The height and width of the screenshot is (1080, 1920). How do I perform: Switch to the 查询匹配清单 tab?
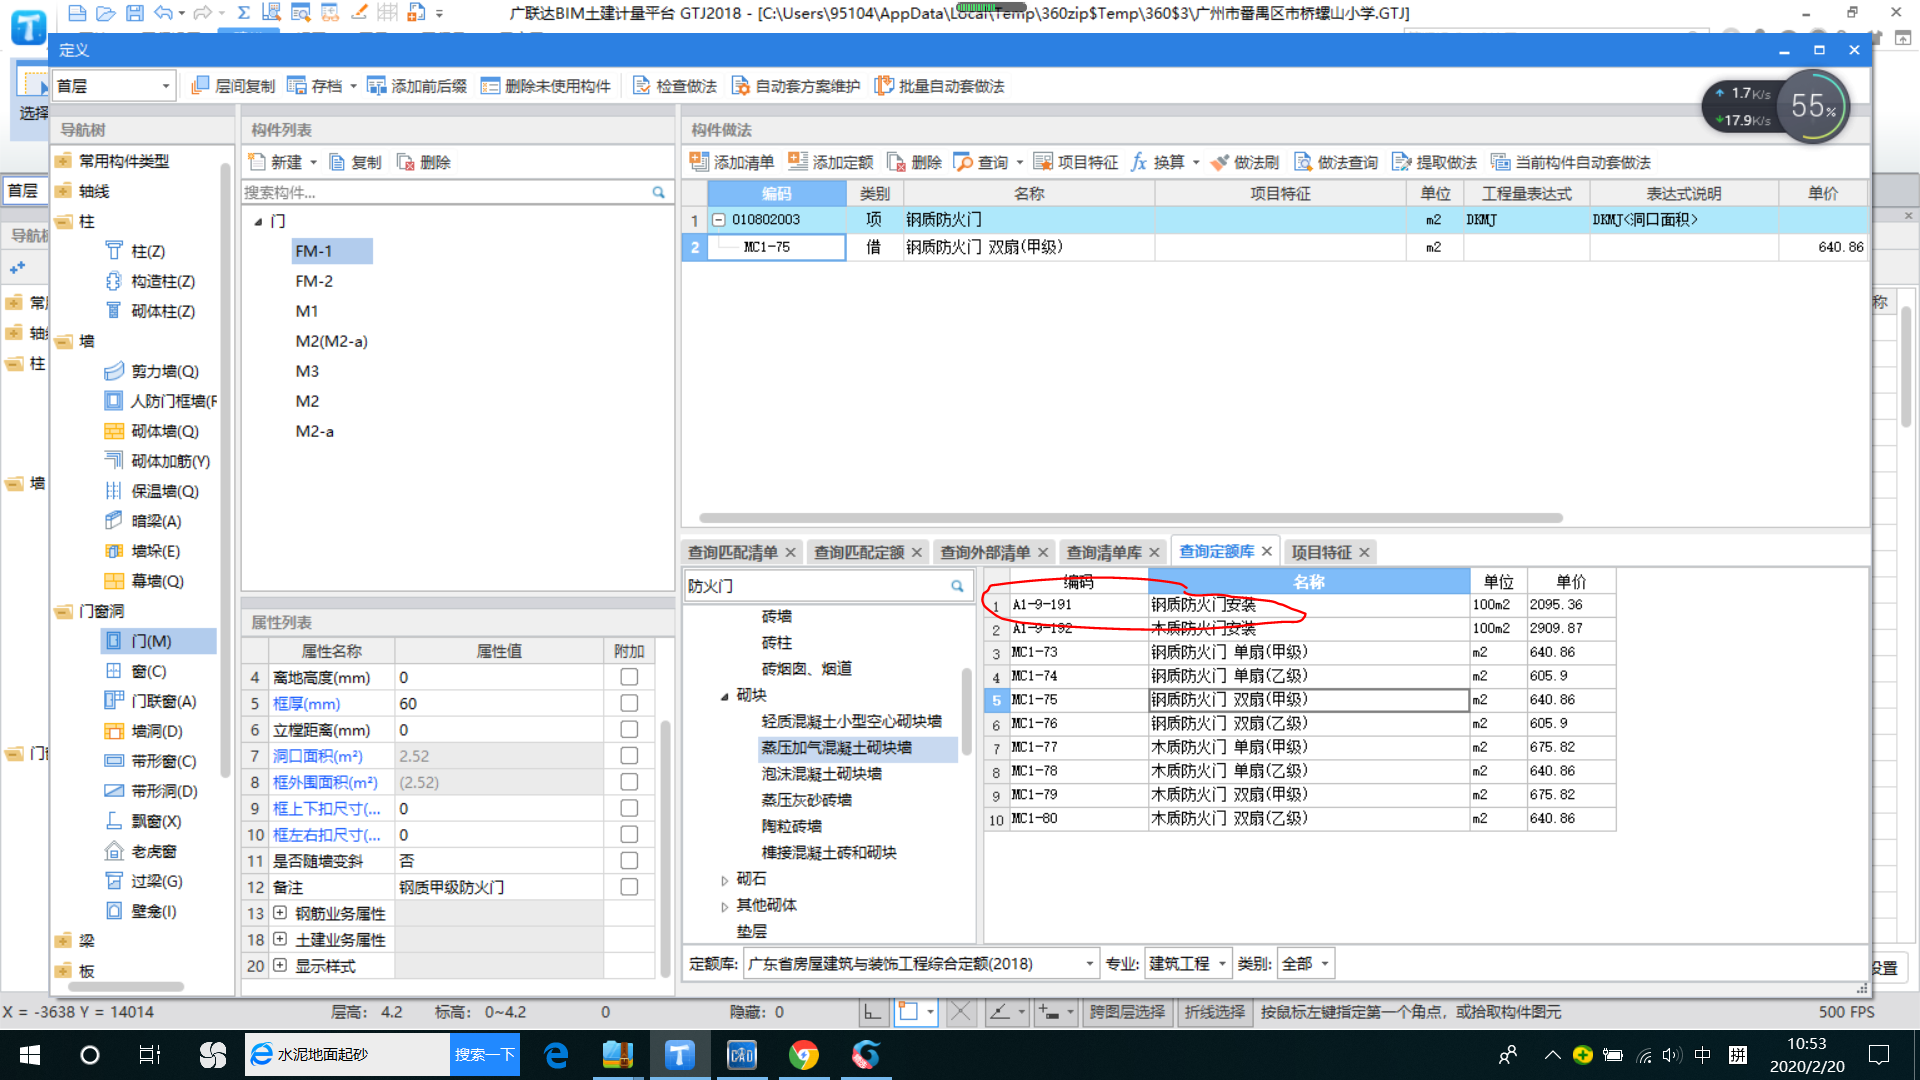click(x=732, y=552)
